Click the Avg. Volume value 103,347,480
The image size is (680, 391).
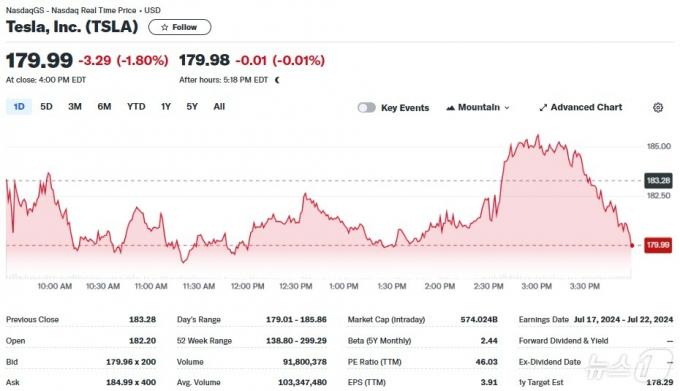click(302, 382)
